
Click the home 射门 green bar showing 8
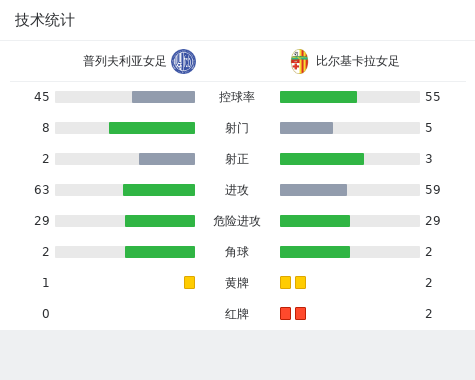click(152, 128)
